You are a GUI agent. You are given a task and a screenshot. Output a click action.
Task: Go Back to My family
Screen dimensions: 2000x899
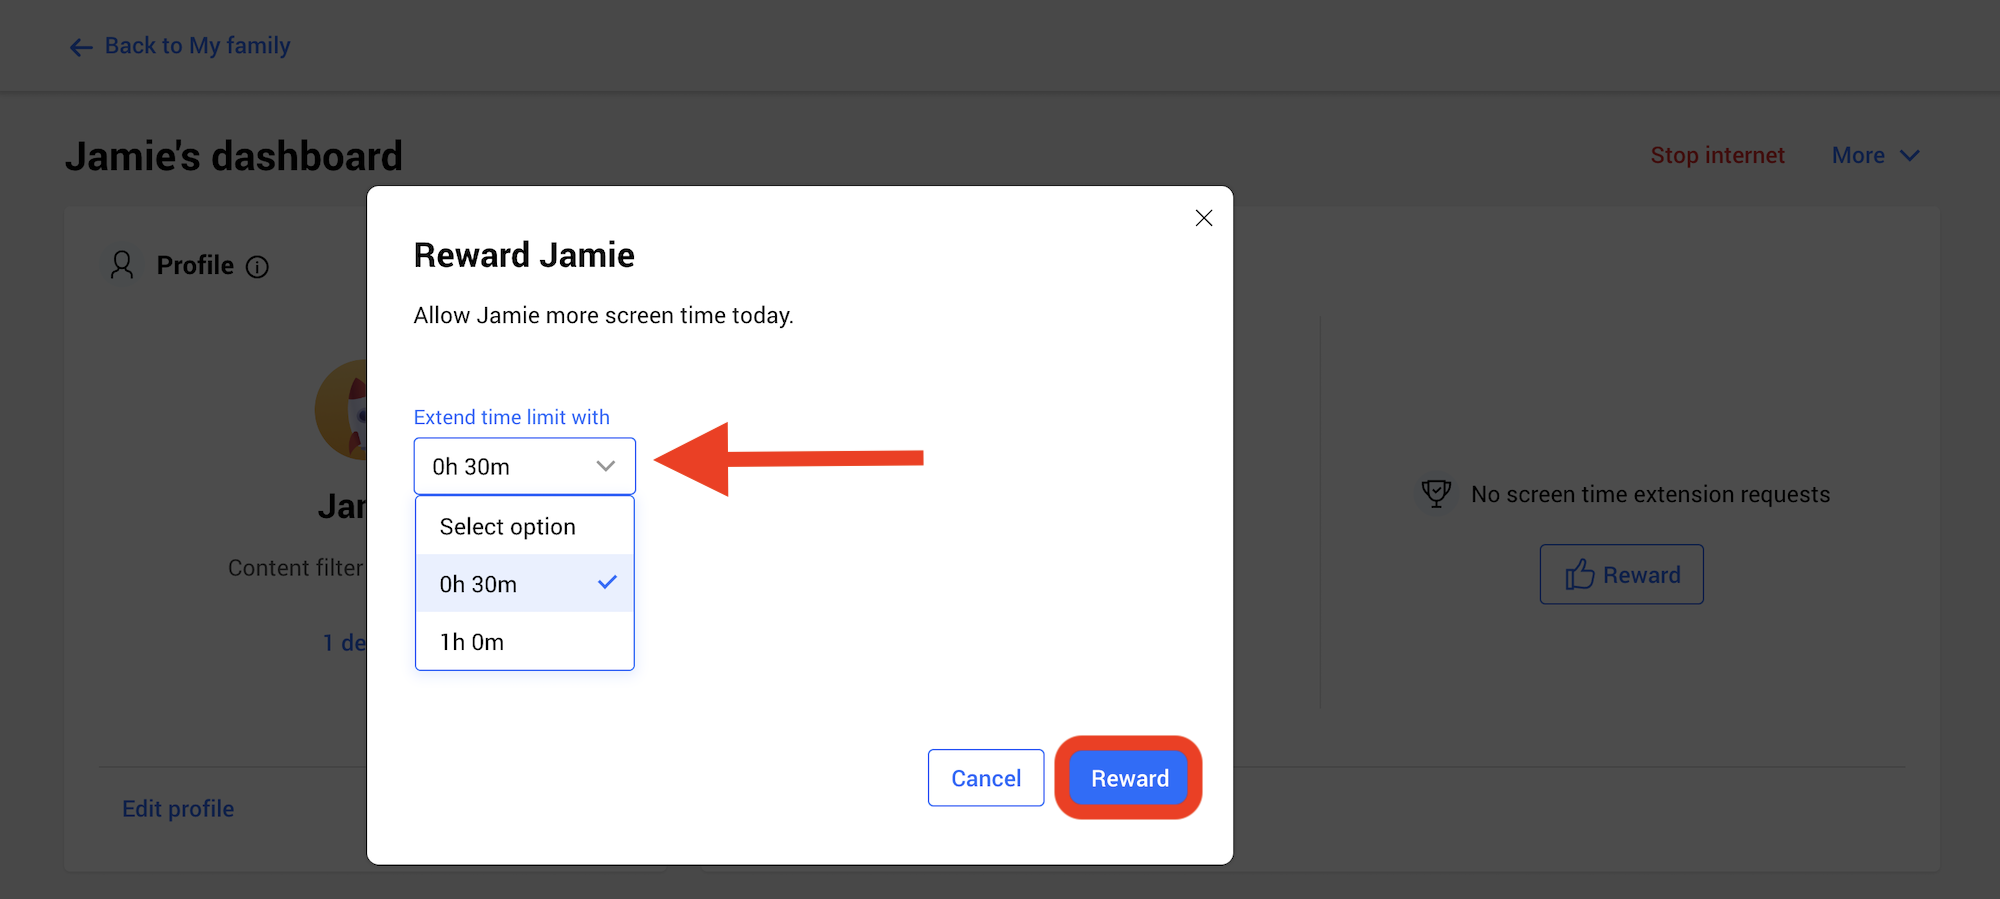click(197, 46)
